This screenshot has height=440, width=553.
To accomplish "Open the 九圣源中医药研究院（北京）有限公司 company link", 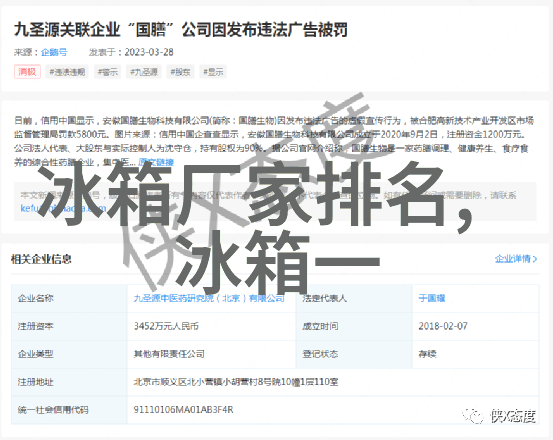I will click(209, 298).
